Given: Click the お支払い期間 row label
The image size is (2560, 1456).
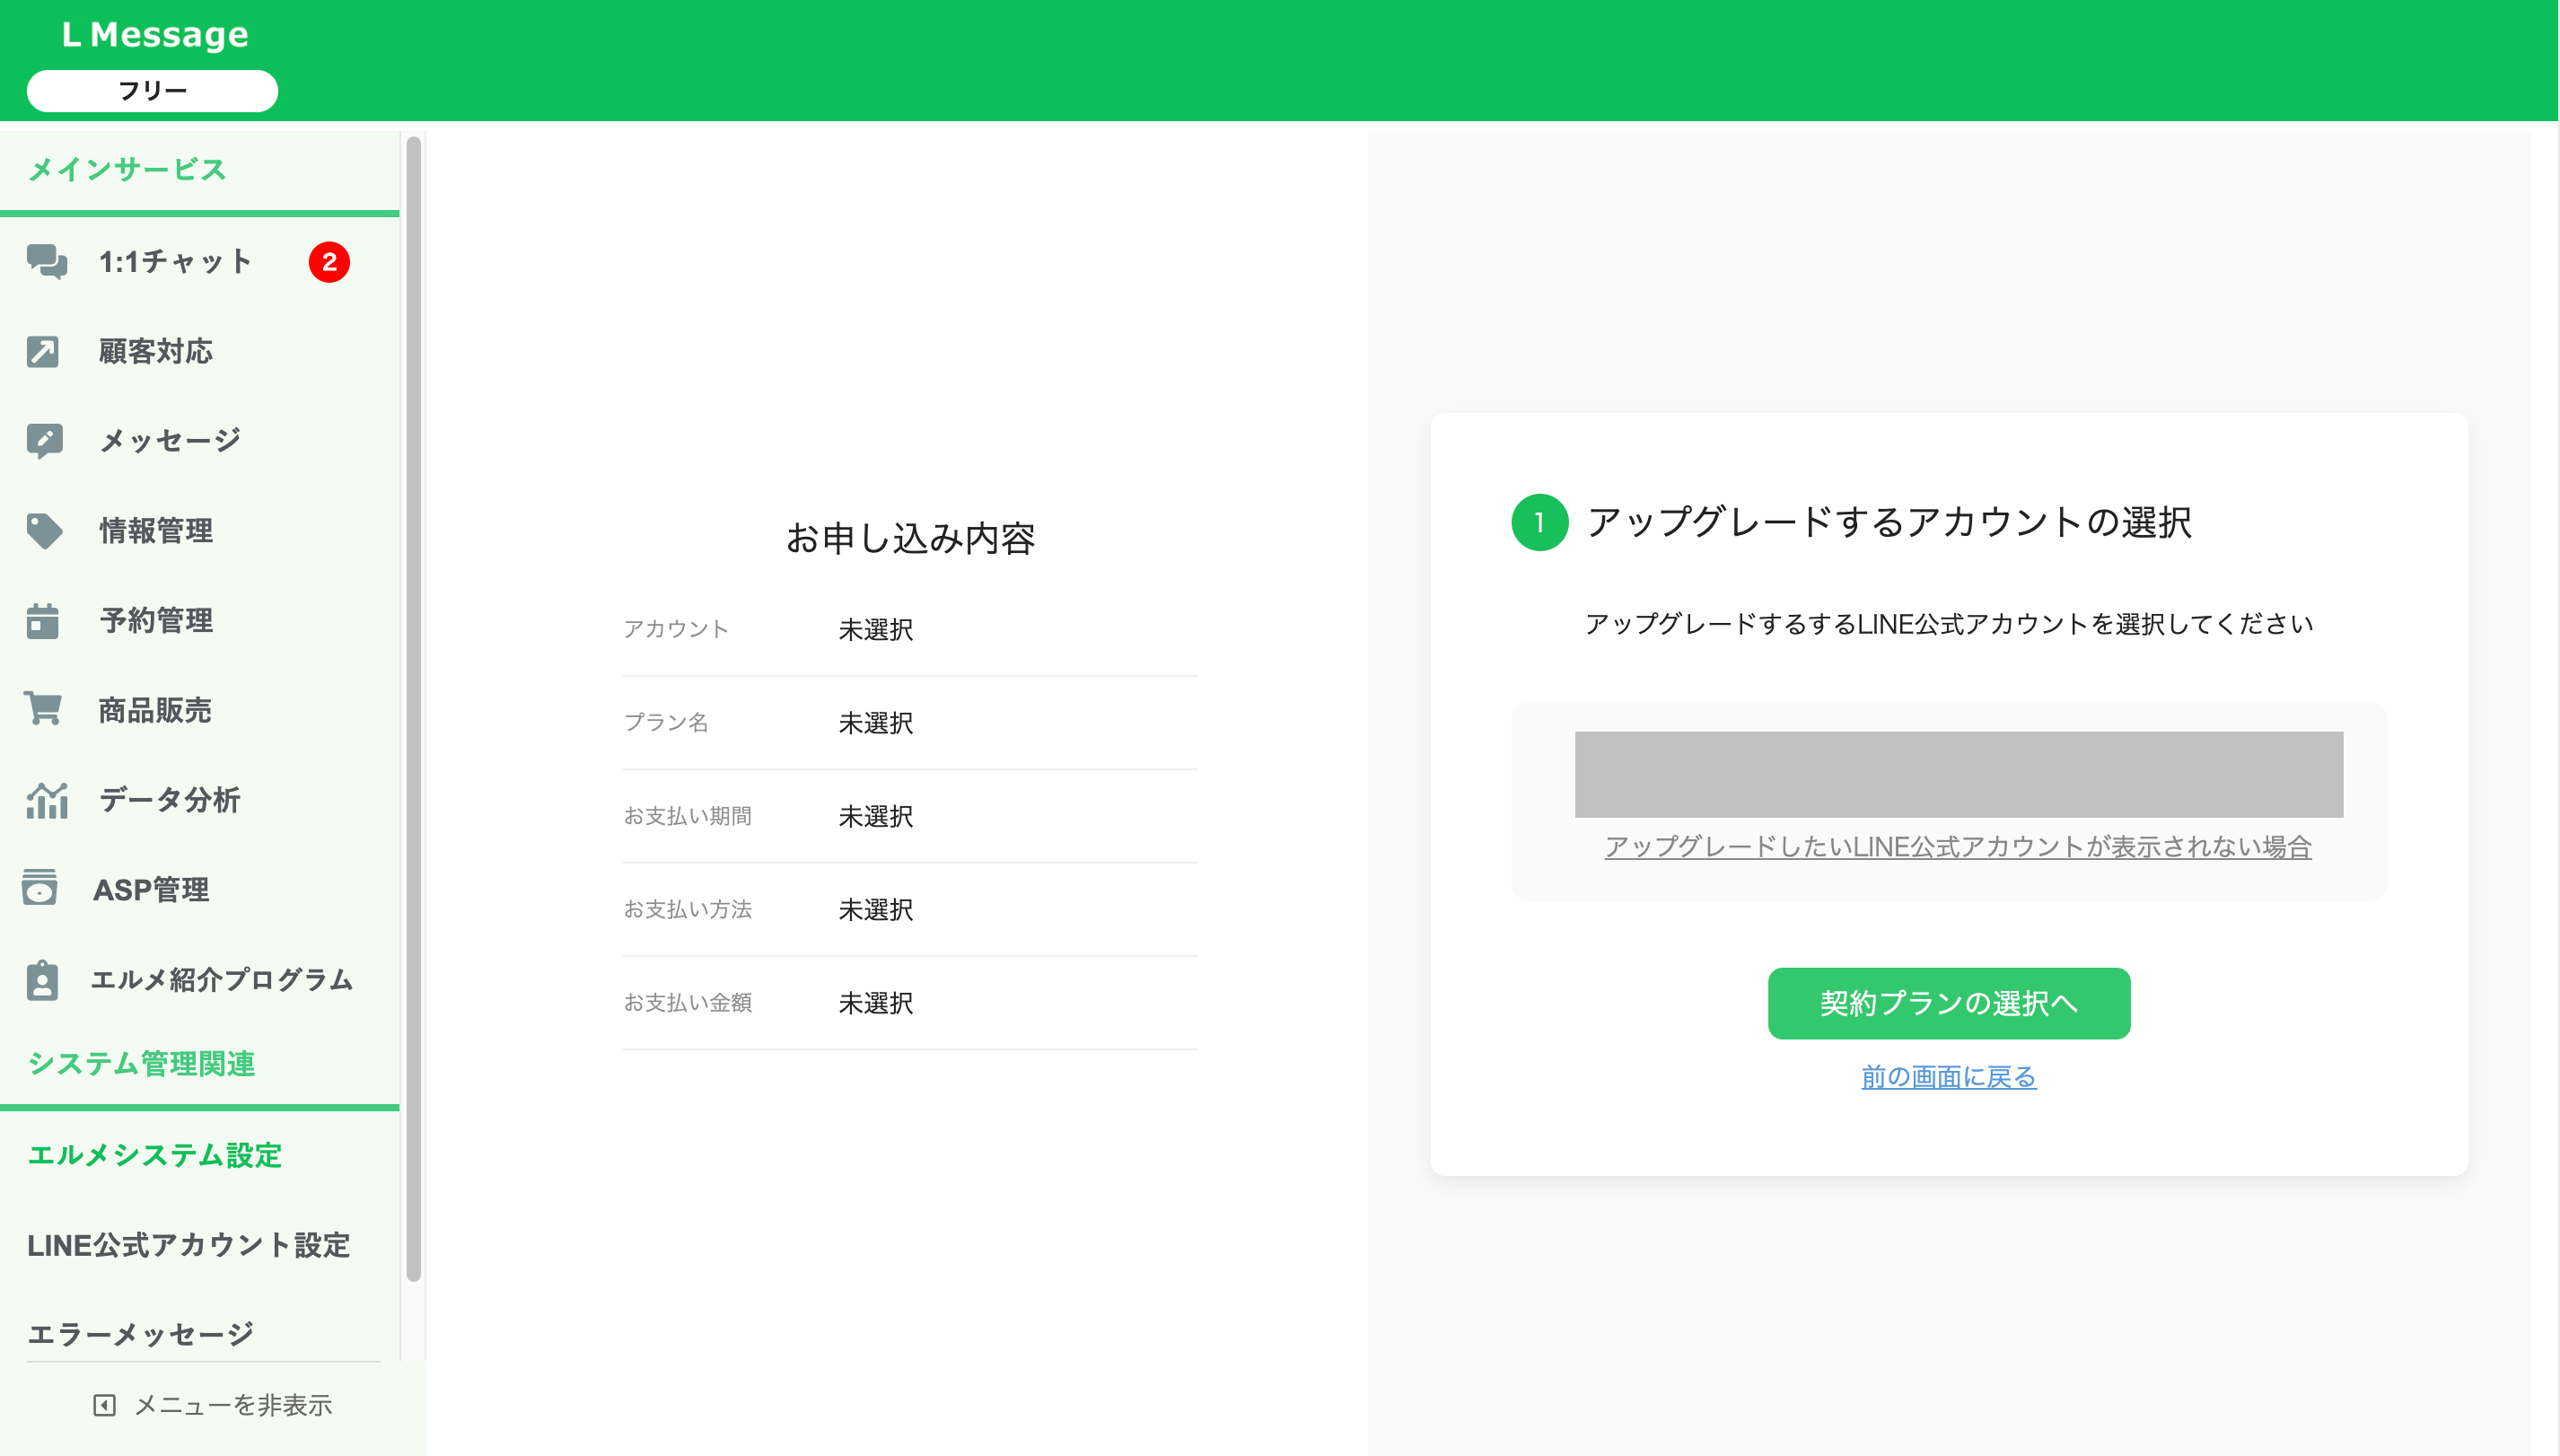Looking at the screenshot, I should (x=688, y=816).
